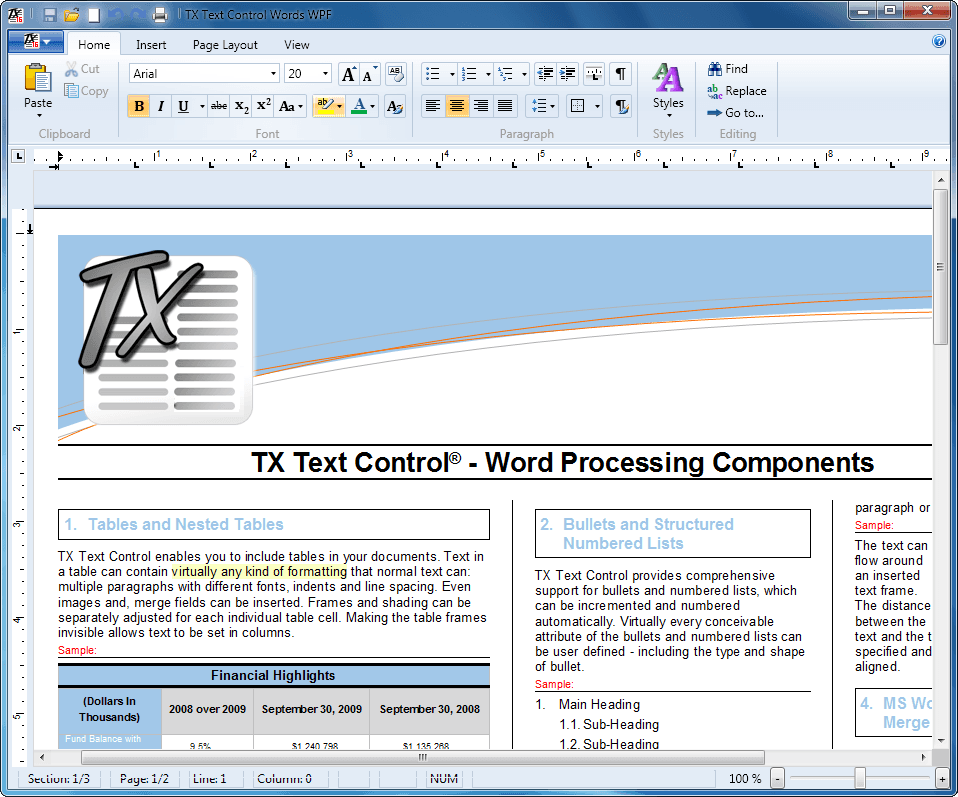Align the paragraph to the right

(x=481, y=106)
